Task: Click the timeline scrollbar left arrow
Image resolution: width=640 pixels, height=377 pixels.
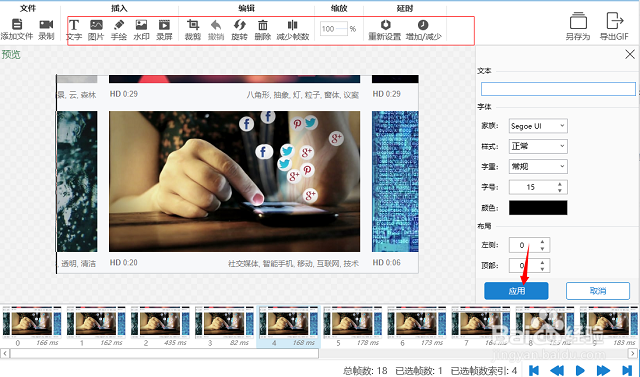Action: [x=5, y=353]
